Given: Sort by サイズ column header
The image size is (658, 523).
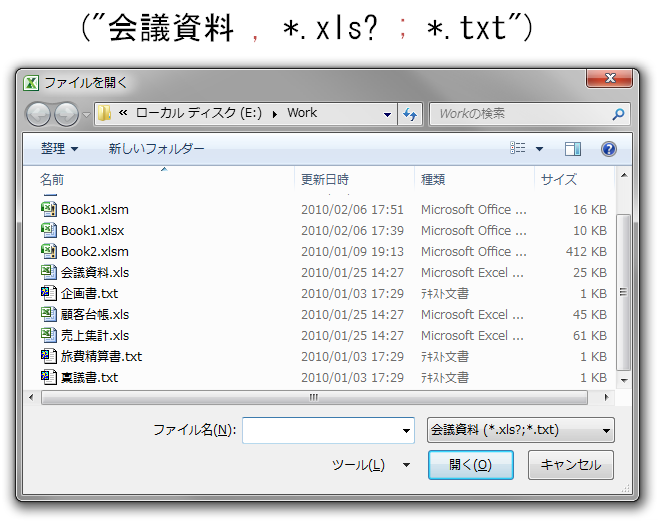Looking at the screenshot, I should click(559, 180).
